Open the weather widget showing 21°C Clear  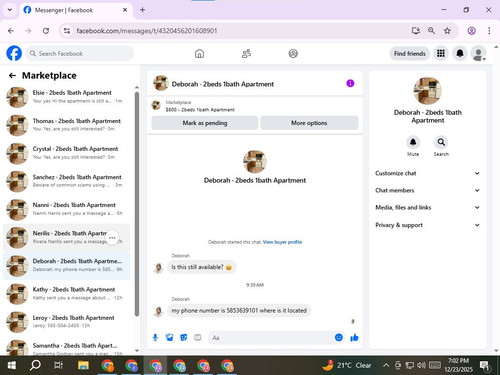[x=347, y=365]
